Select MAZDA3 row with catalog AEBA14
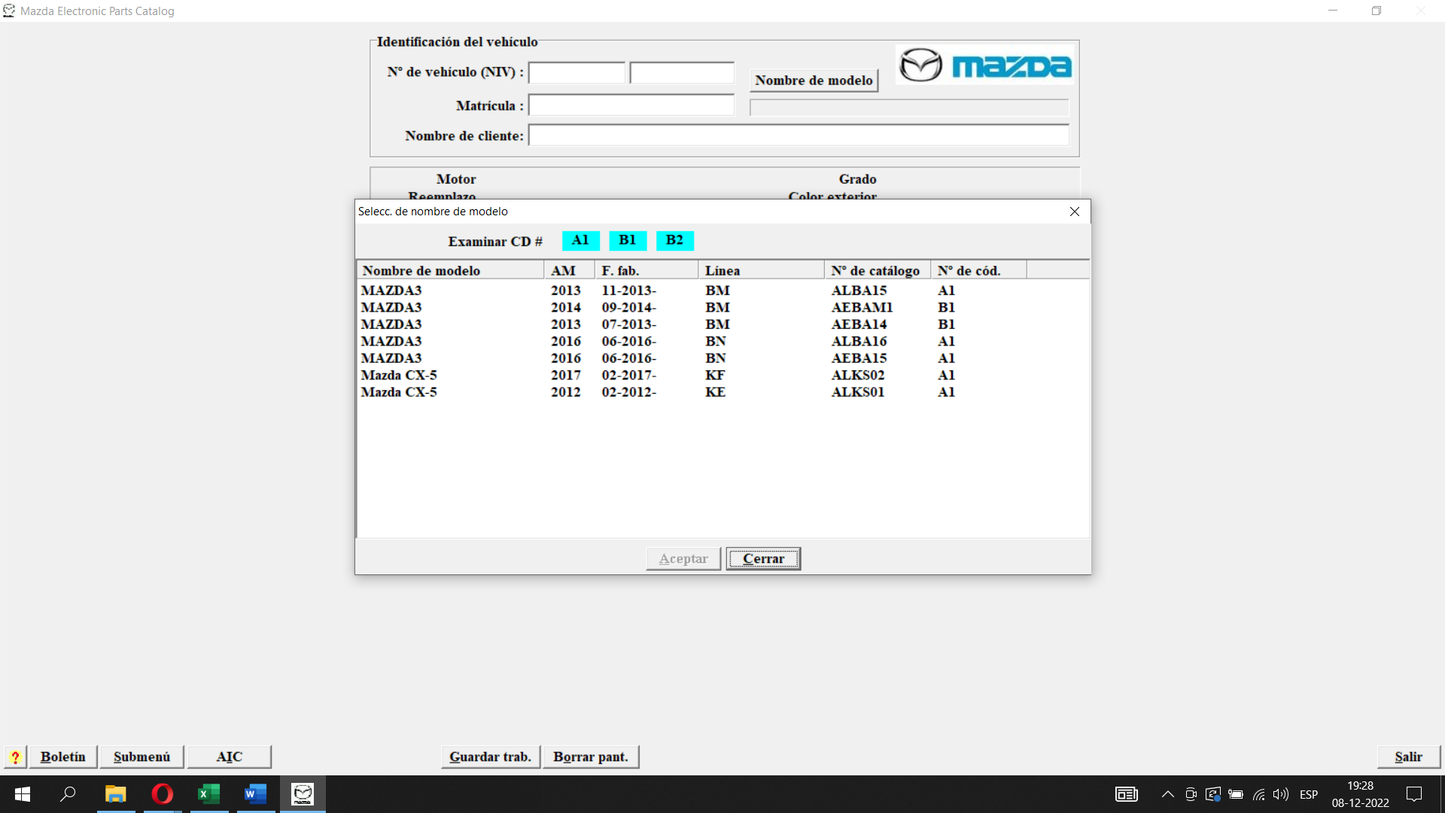The height and width of the screenshot is (813, 1445). click(722, 325)
